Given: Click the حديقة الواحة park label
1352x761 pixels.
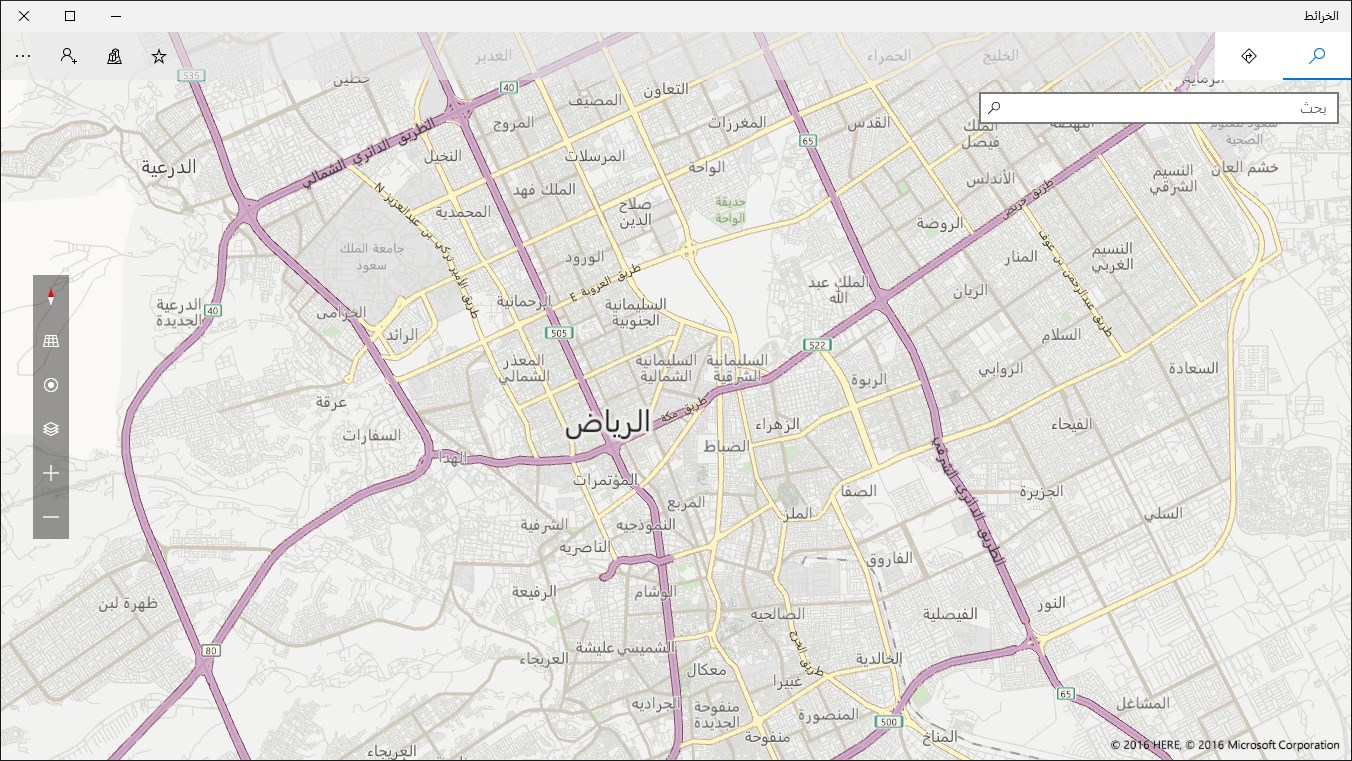Looking at the screenshot, I should point(731,209).
